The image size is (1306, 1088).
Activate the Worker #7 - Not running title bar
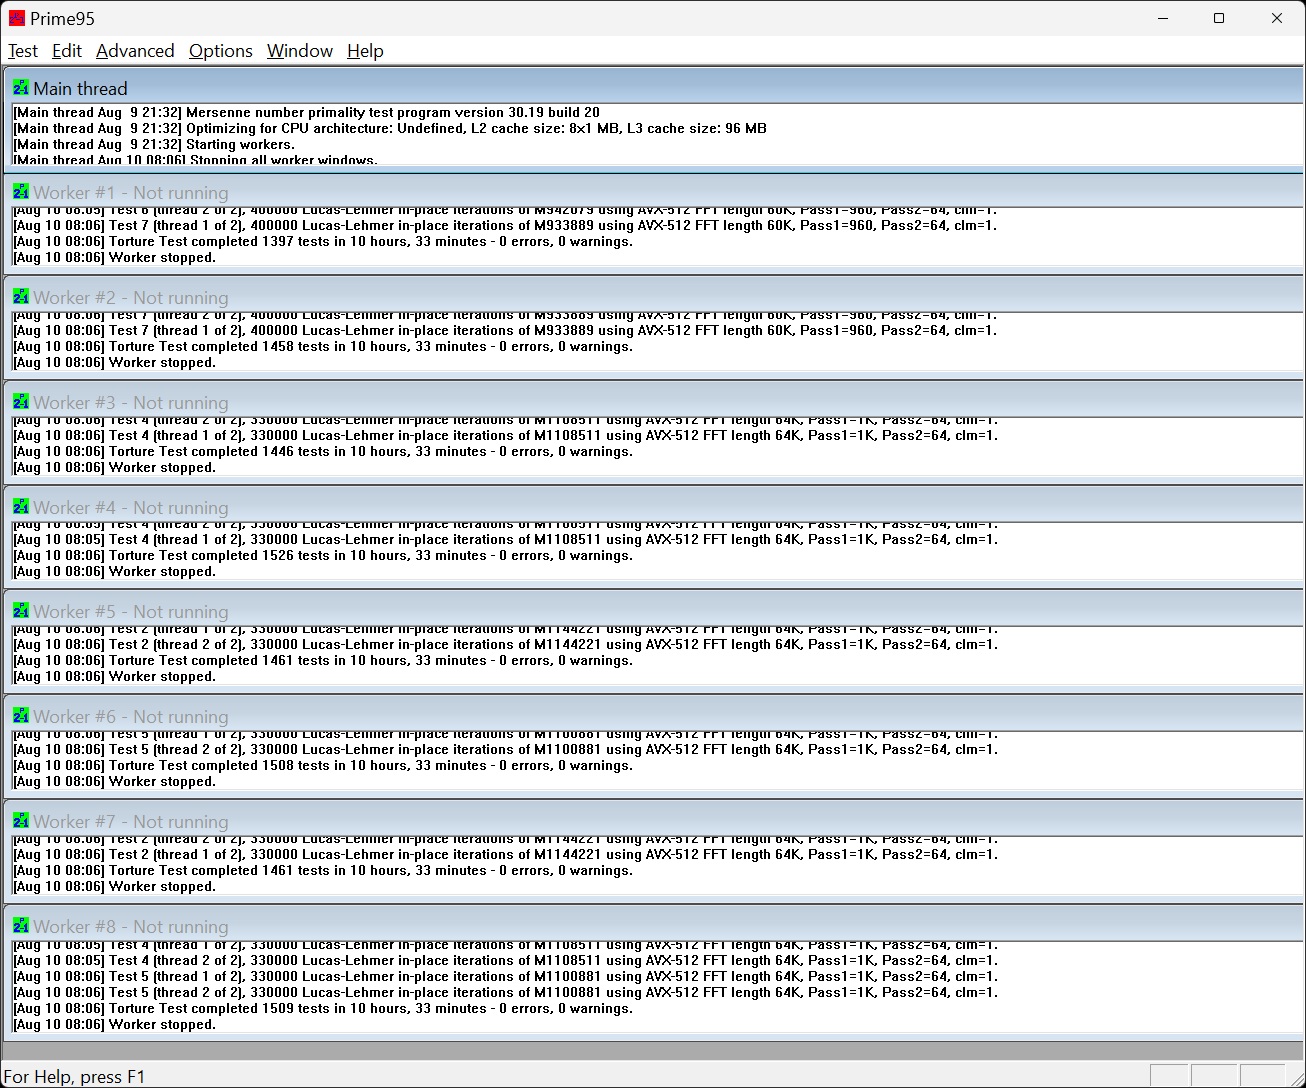pyautogui.click(x=654, y=821)
